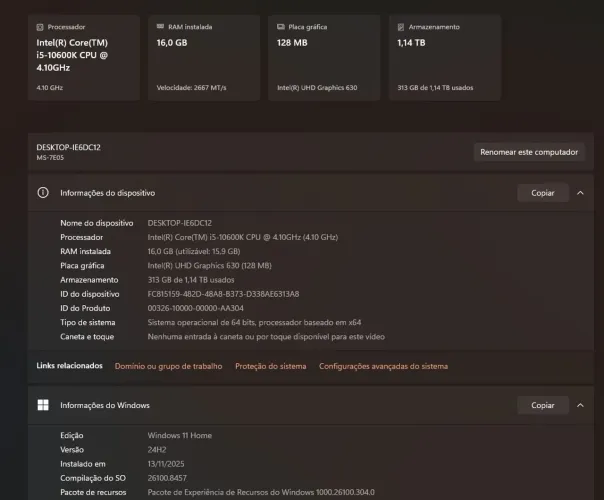Click the ID do dispositivo label
Screen dimensions: 604x500
(x=90, y=294)
